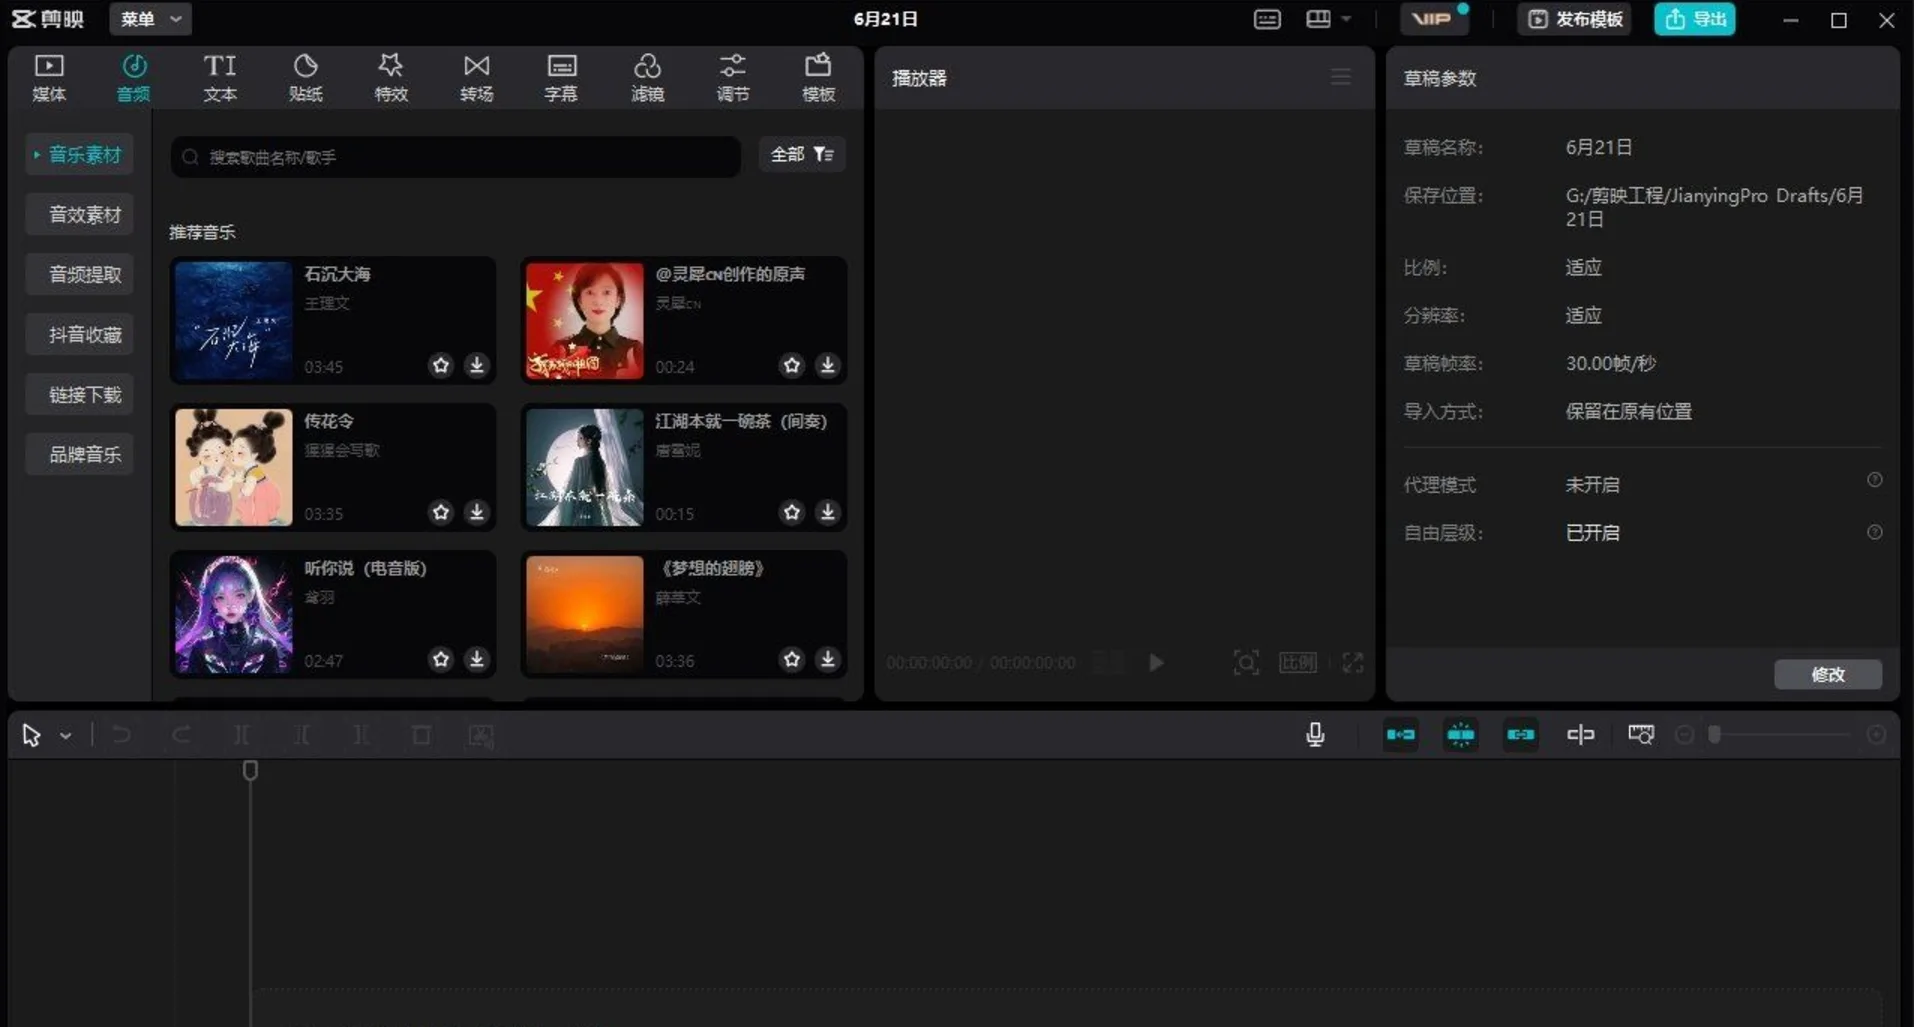The height and width of the screenshot is (1027, 1918).
Task: Open the 比例 ratio option in player
Action: pos(1298,662)
